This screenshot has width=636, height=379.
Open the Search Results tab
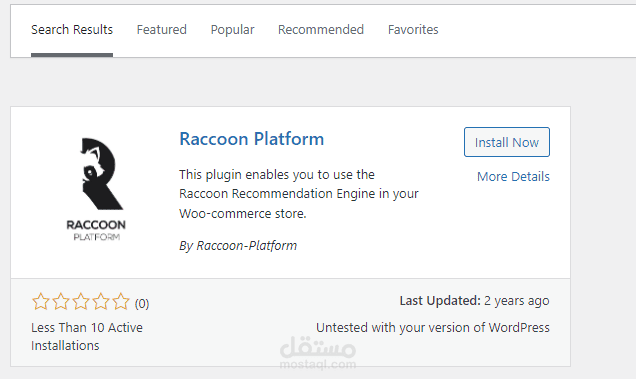(x=72, y=30)
